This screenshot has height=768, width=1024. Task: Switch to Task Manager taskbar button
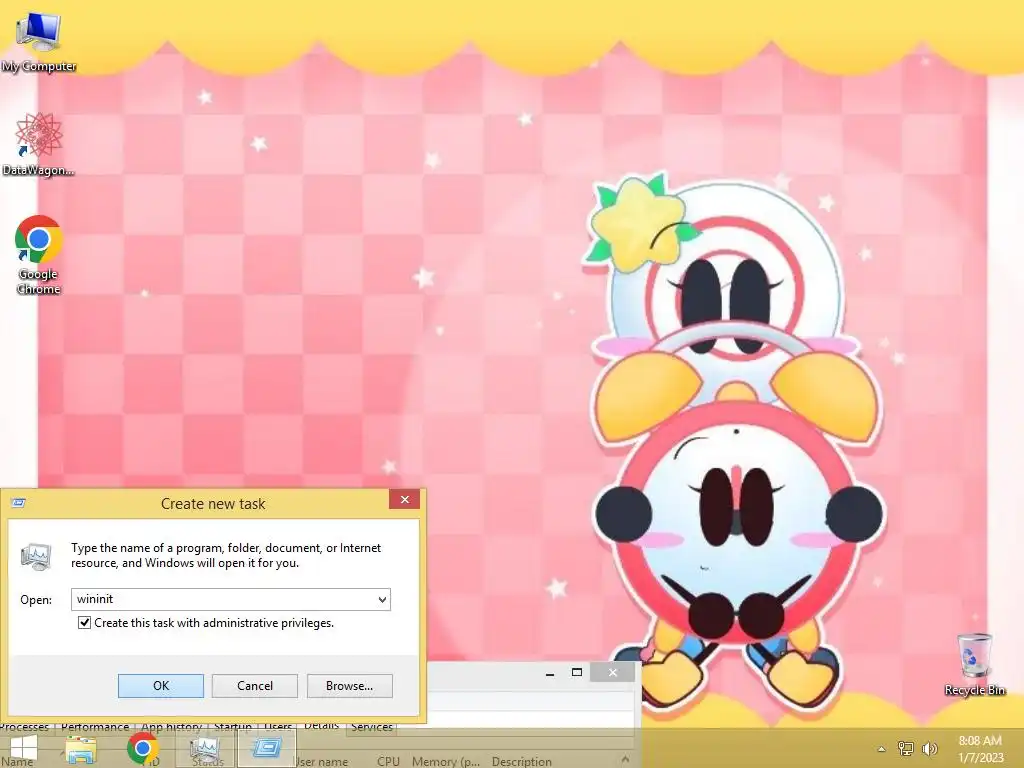(205, 748)
